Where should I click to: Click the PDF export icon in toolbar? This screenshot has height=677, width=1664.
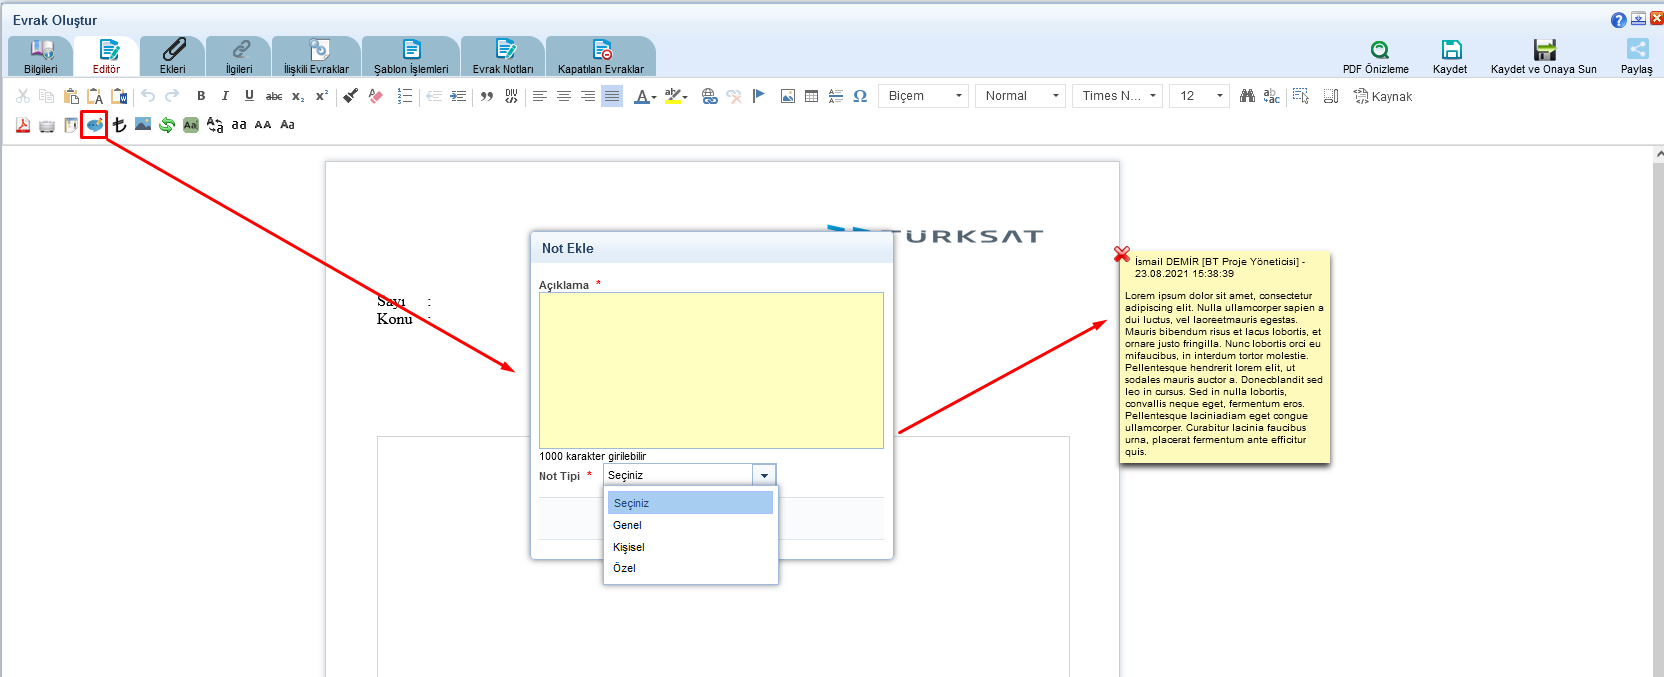click(23, 125)
